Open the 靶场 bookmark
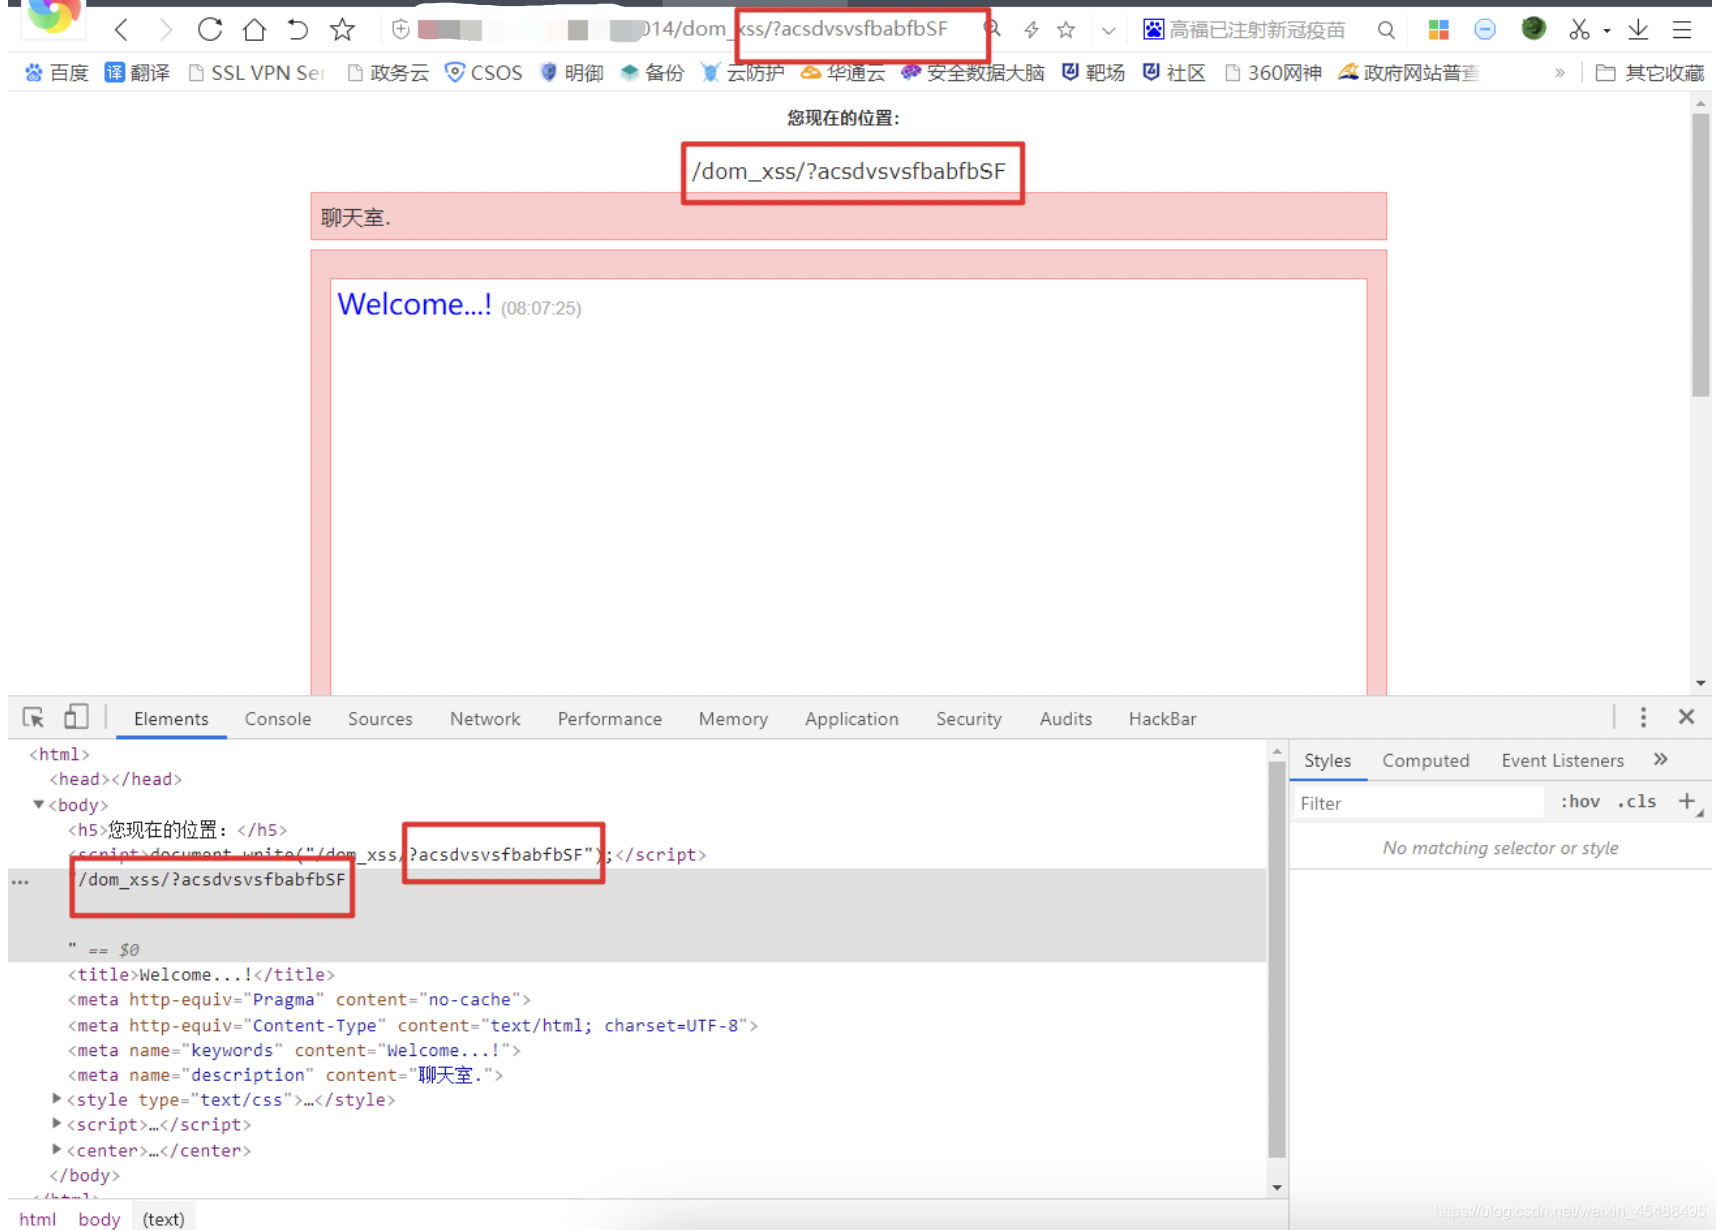Viewport: 1716px width, 1230px height. (1093, 72)
